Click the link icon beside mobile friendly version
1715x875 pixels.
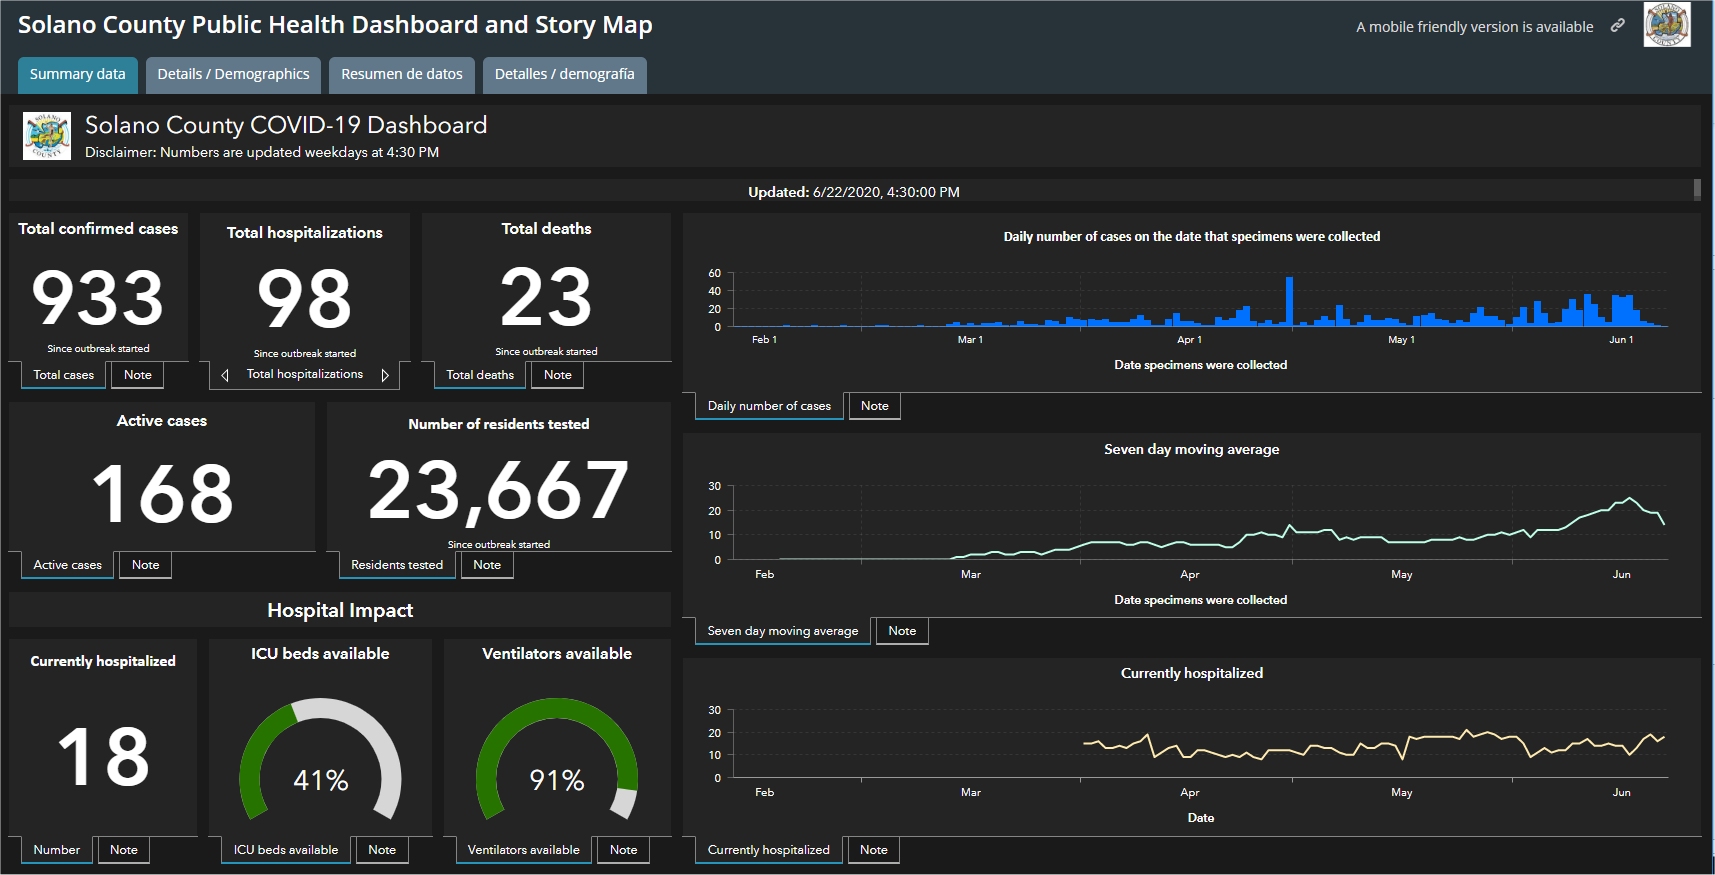pos(1617,26)
